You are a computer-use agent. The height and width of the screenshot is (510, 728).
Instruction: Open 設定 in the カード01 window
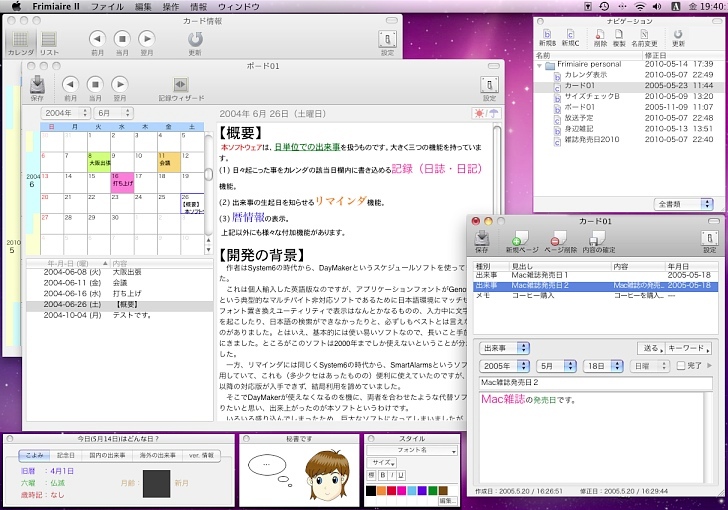tap(709, 240)
